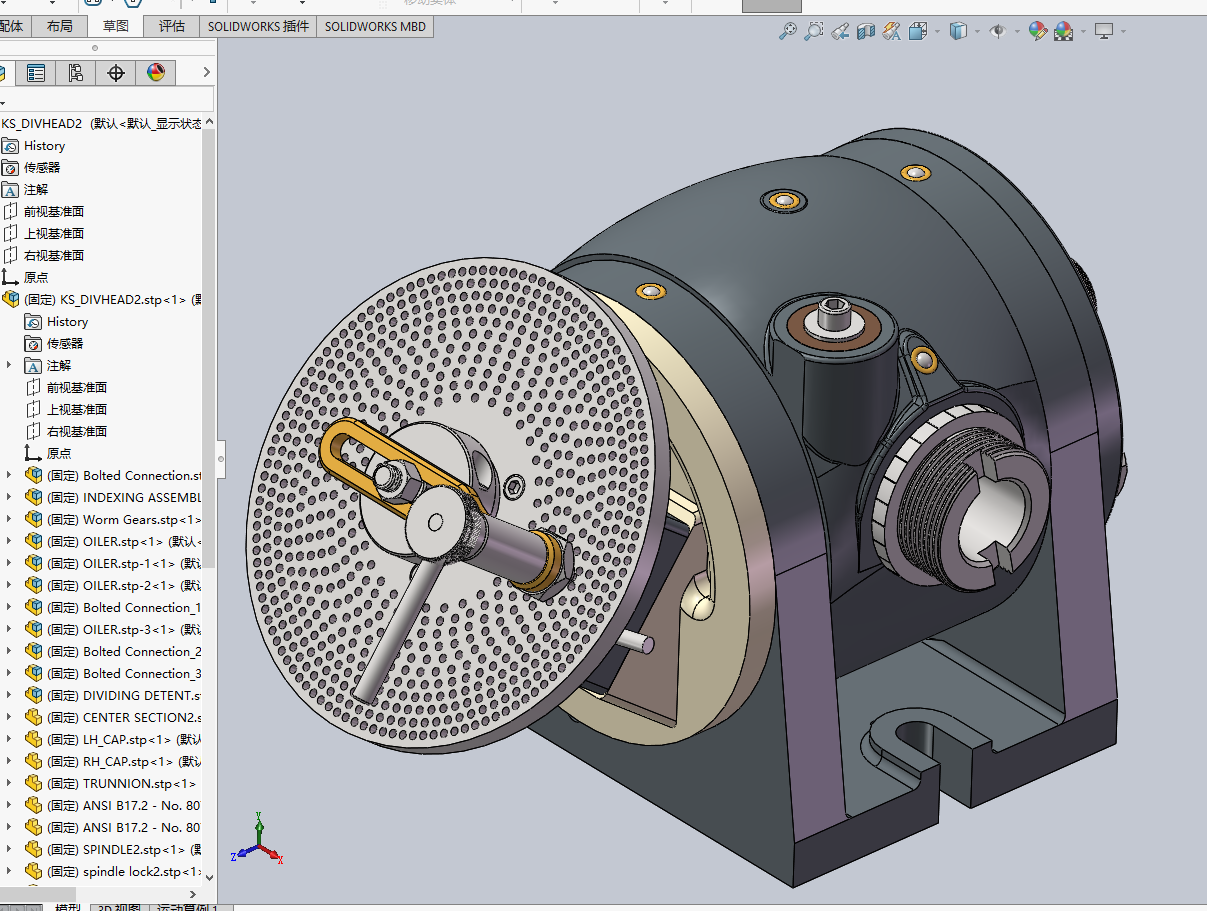The image size is (1207, 911).
Task: Open the ConfigurationManager panel tab
Action: (76, 73)
